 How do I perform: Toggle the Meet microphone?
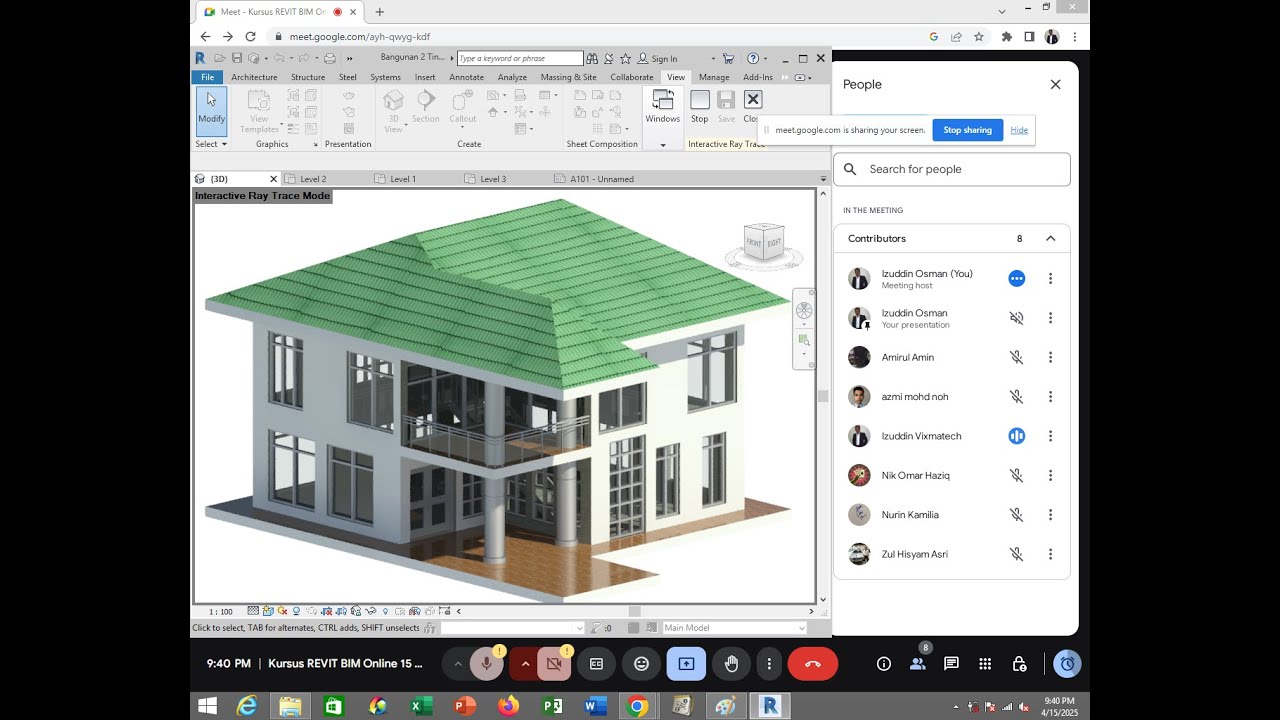pos(487,663)
